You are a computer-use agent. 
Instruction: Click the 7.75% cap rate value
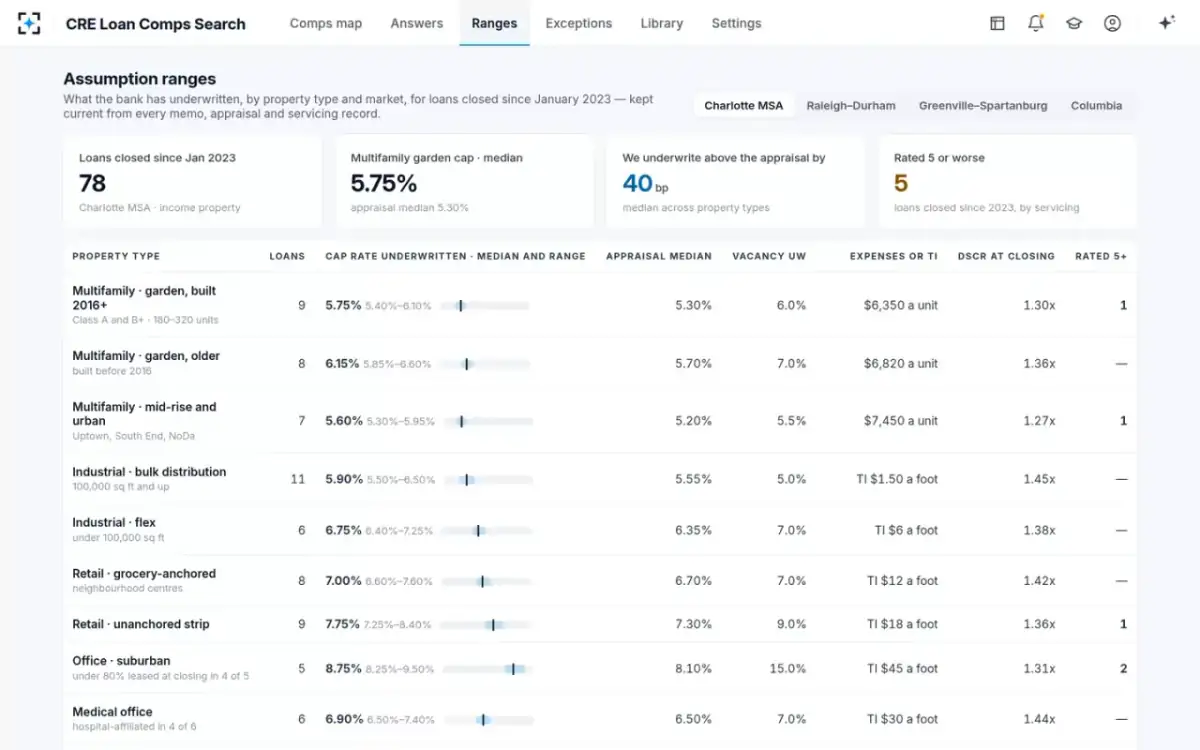click(x=343, y=624)
